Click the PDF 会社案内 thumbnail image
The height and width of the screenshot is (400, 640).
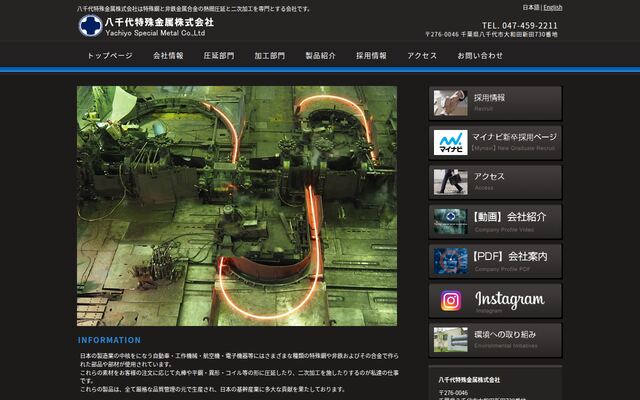click(x=450, y=261)
